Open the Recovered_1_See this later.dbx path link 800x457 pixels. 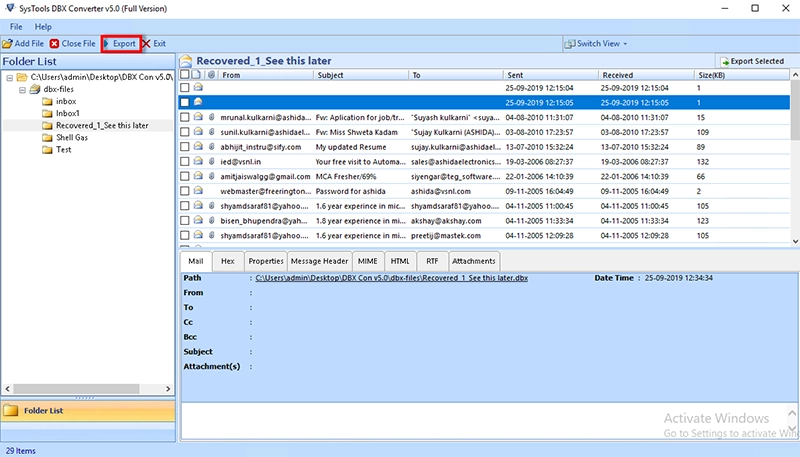[391, 278]
